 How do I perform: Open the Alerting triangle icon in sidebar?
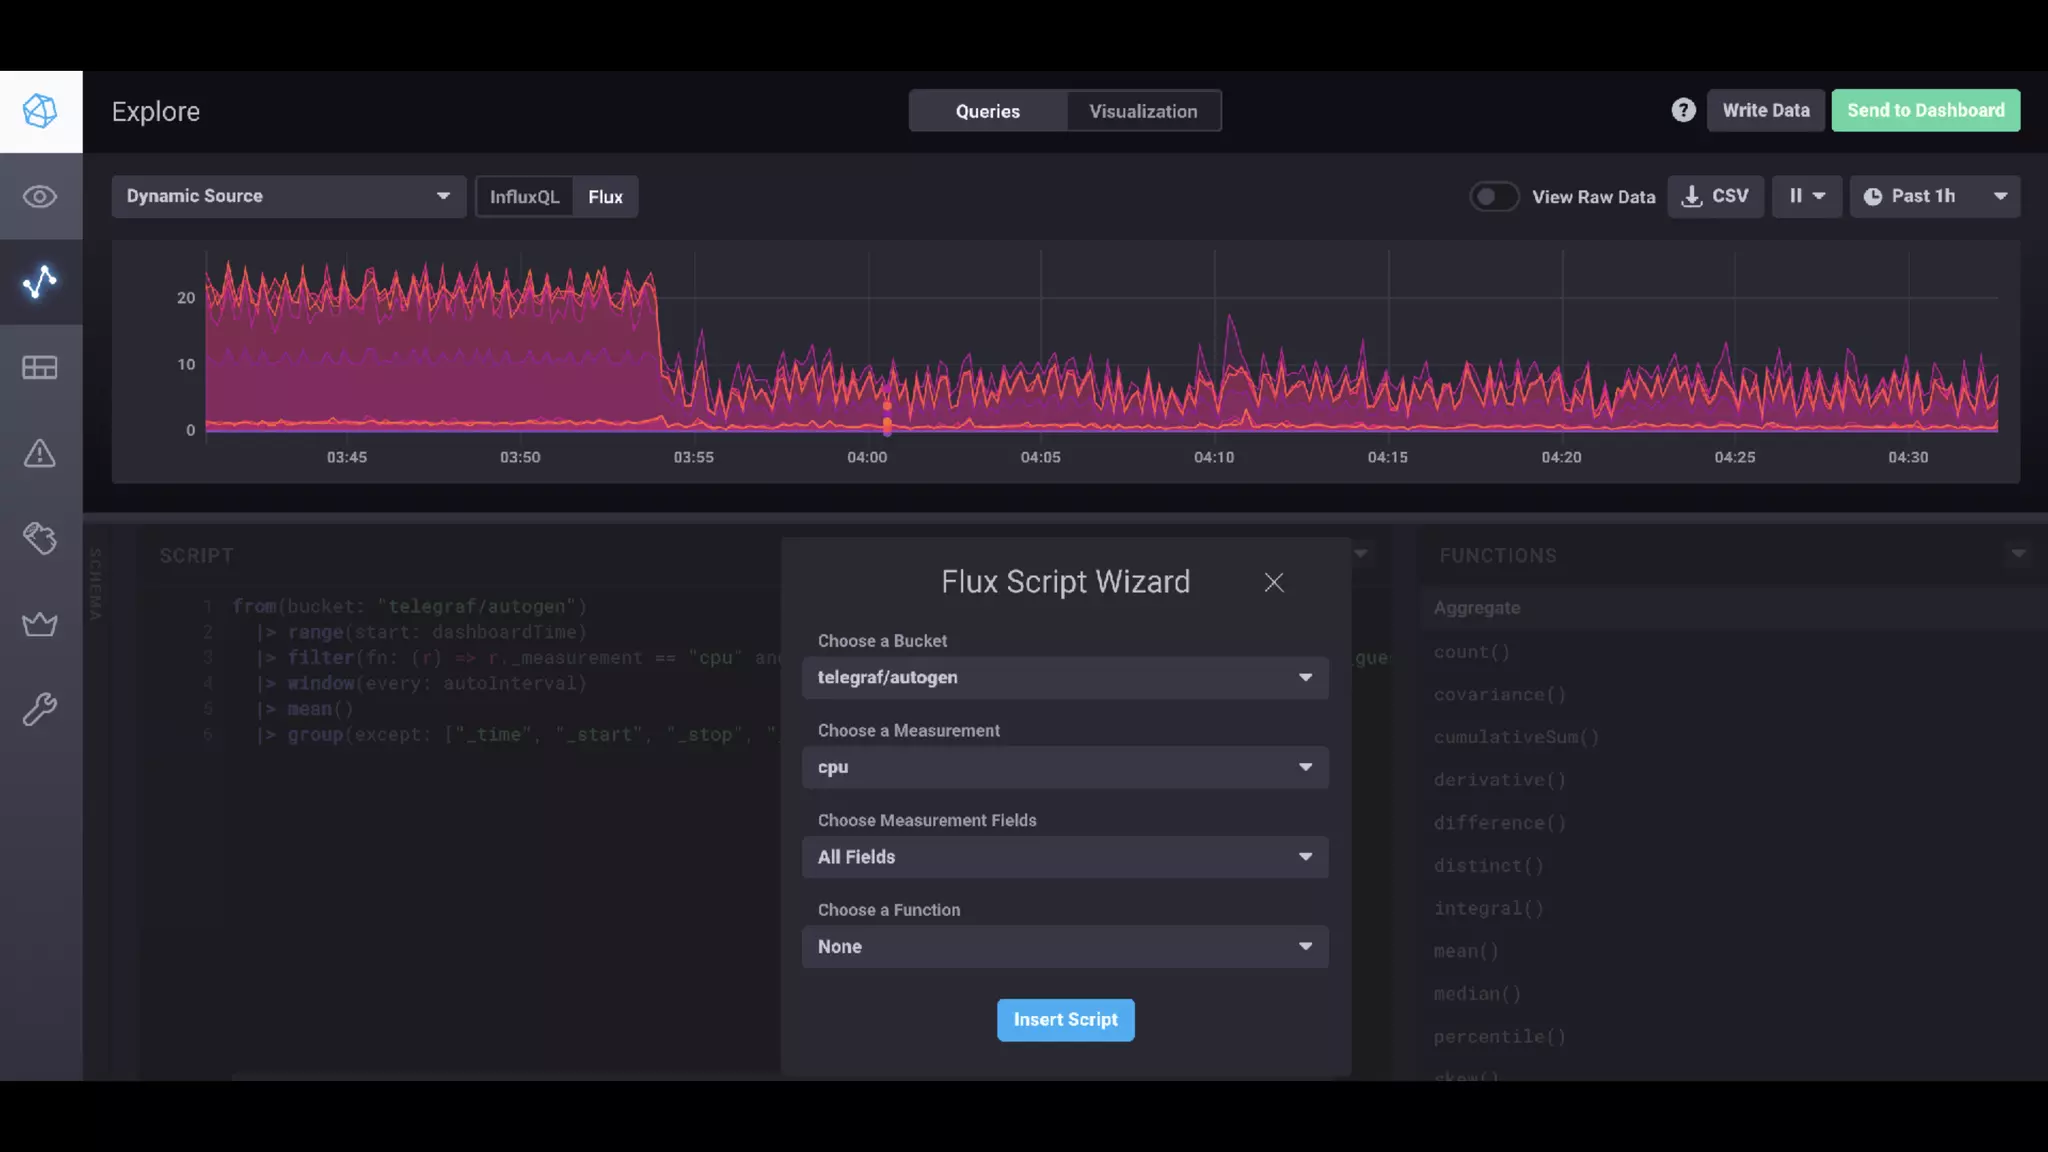40,454
